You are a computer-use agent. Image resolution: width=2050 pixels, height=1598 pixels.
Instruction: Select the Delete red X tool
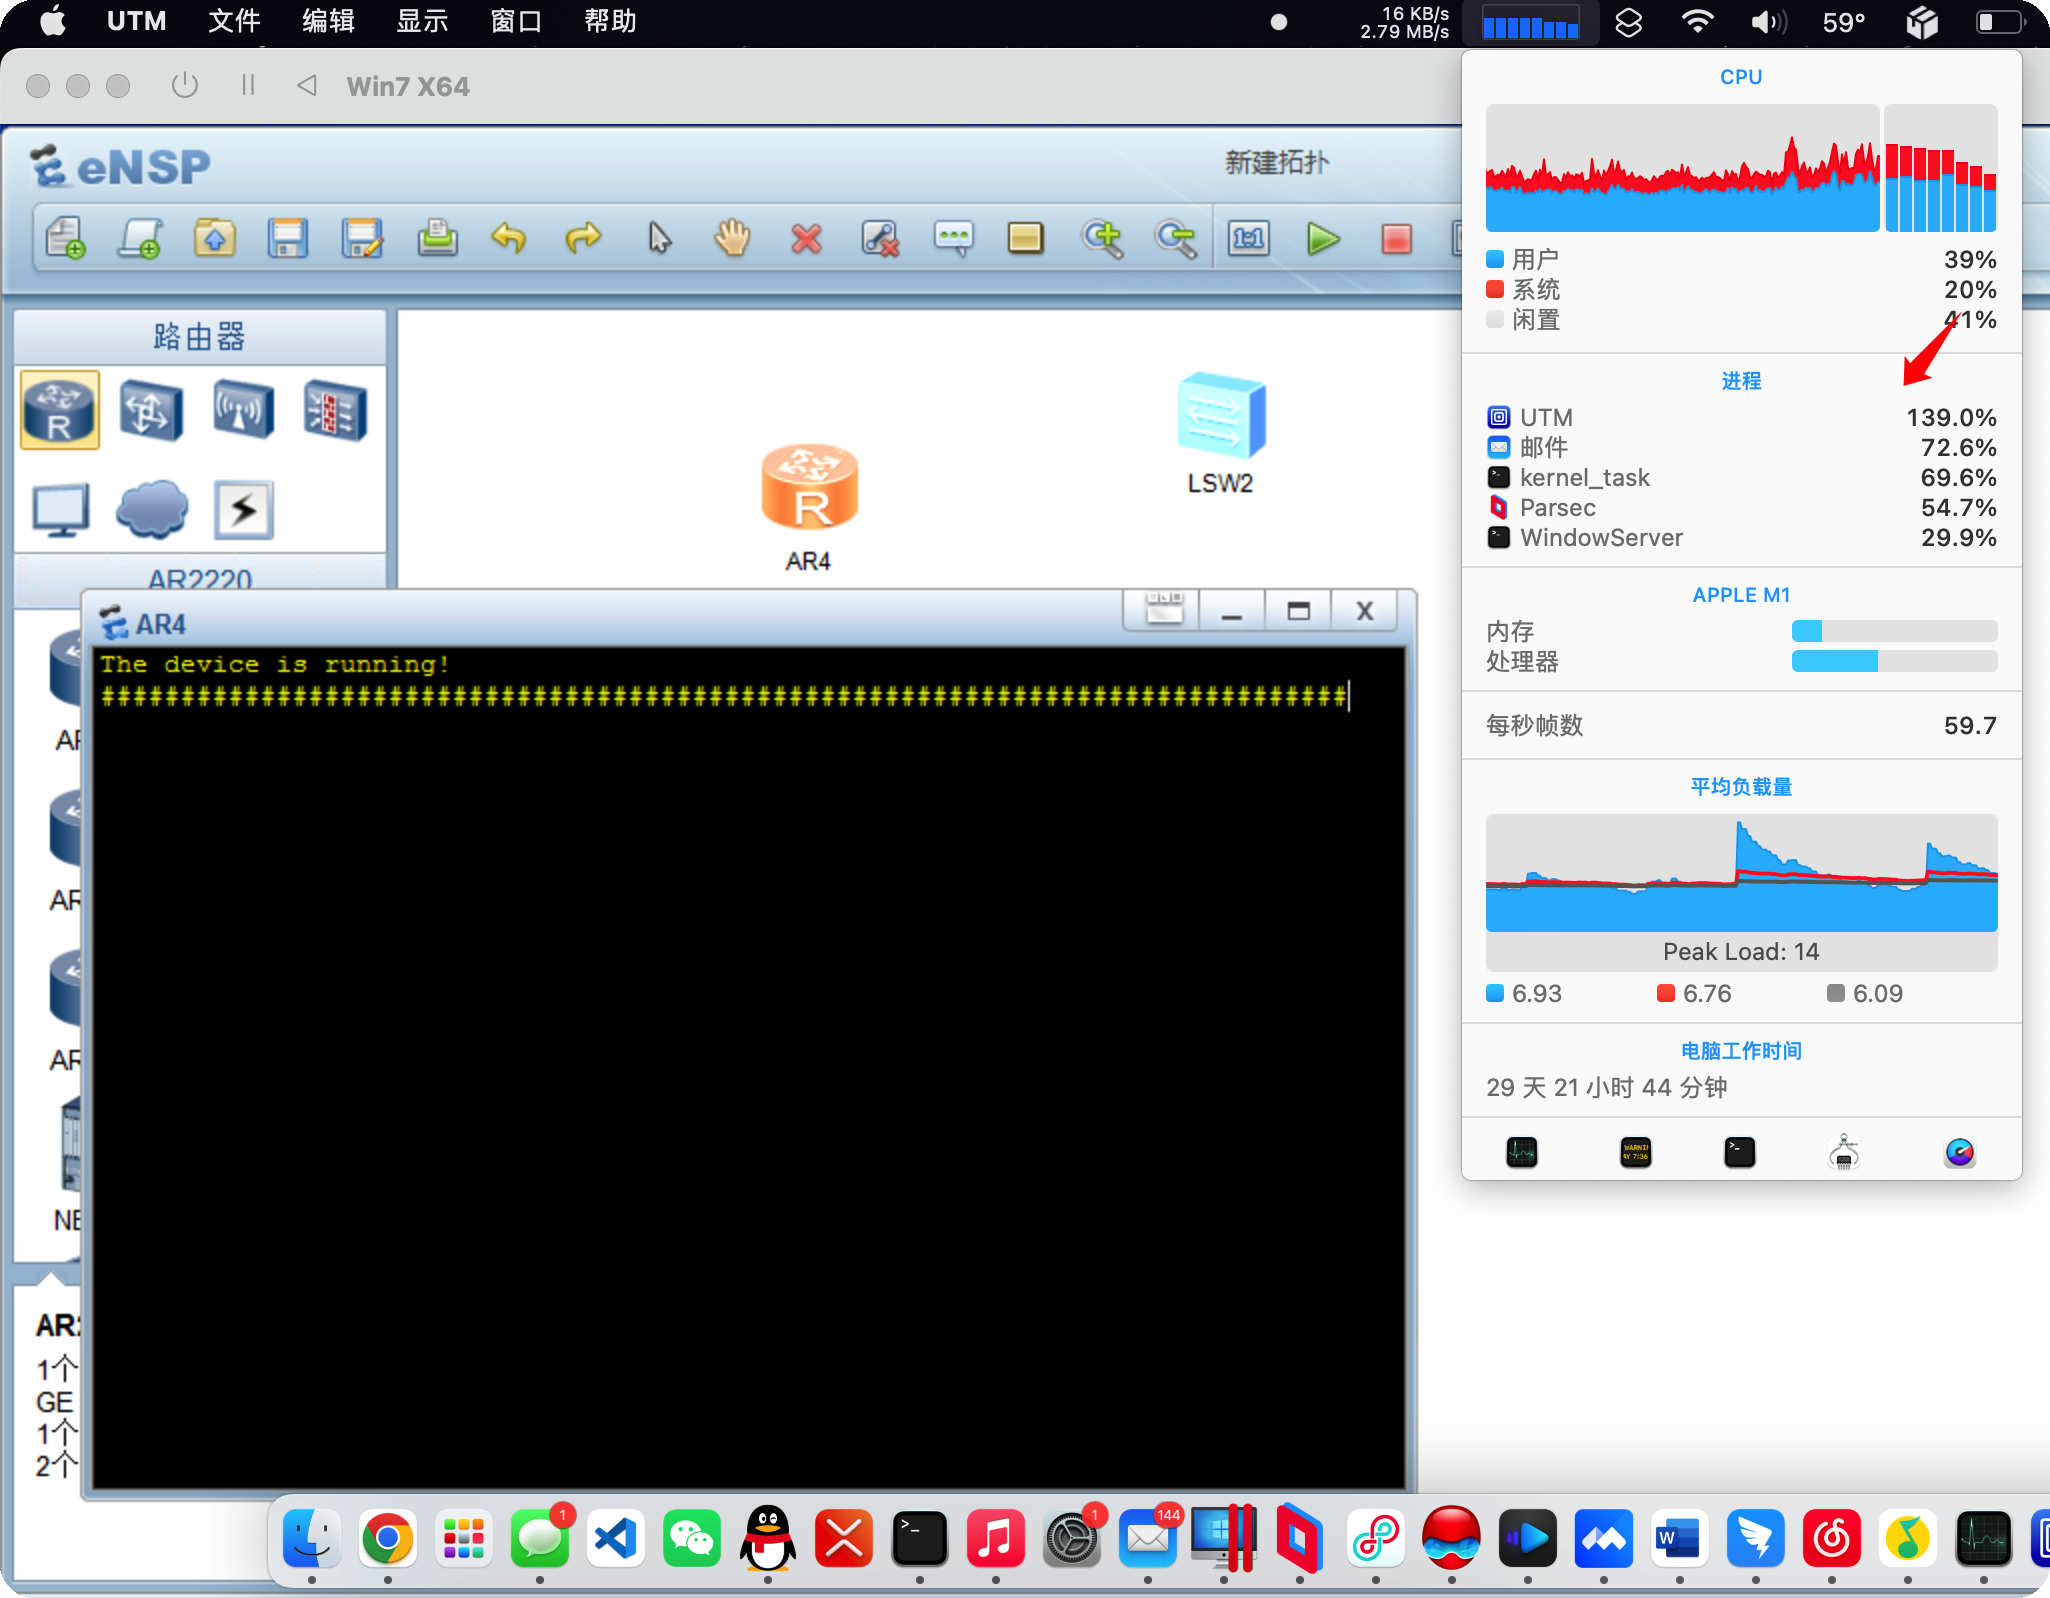(x=806, y=239)
